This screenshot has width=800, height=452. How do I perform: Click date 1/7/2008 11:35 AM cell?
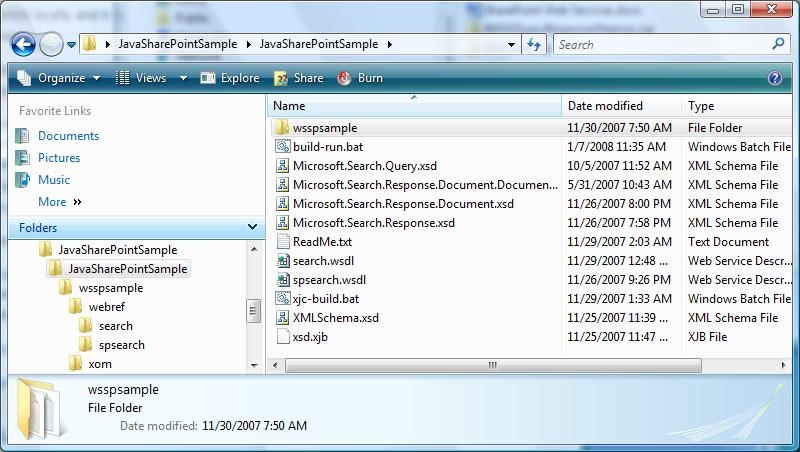[616, 146]
